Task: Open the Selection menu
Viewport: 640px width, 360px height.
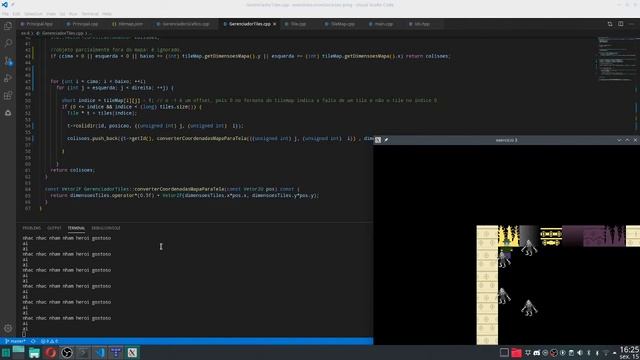Action: click(x=33, y=14)
